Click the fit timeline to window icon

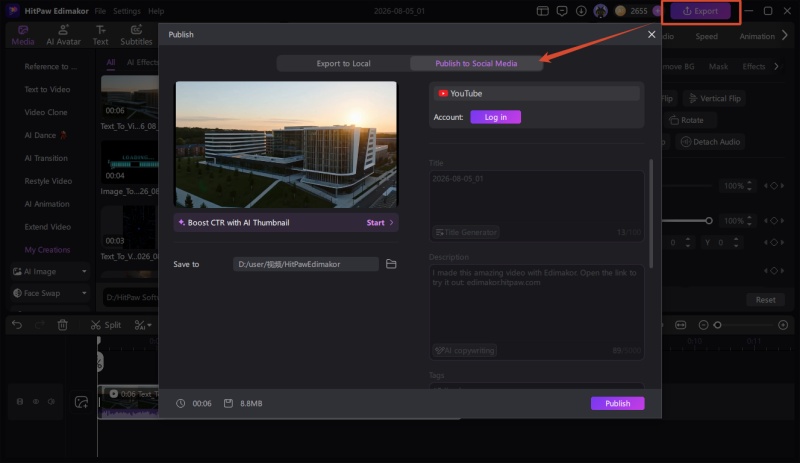(x=681, y=325)
